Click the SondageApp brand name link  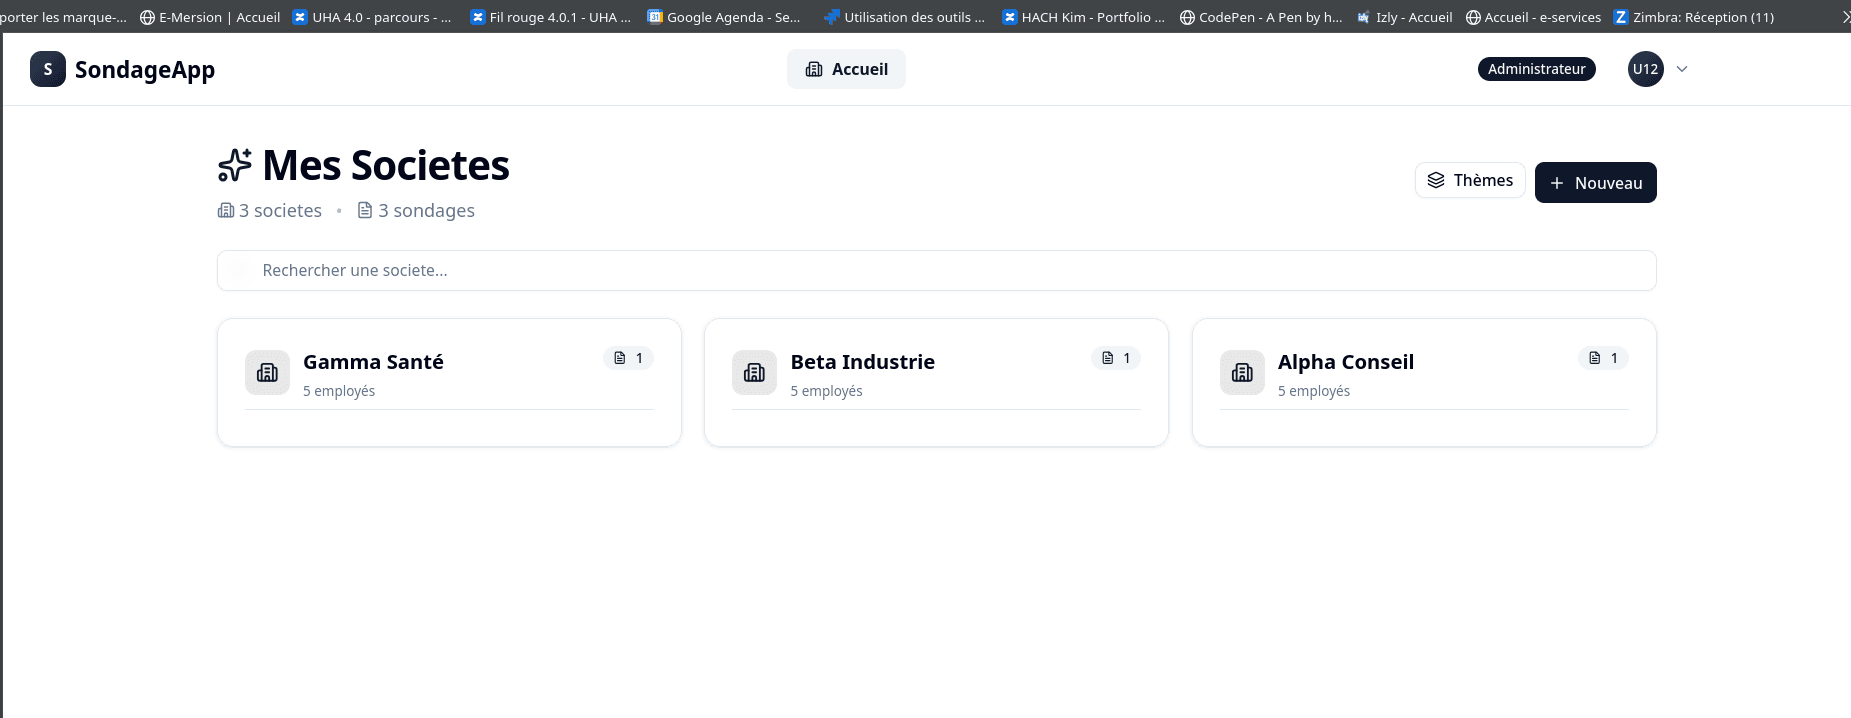pos(145,70)
